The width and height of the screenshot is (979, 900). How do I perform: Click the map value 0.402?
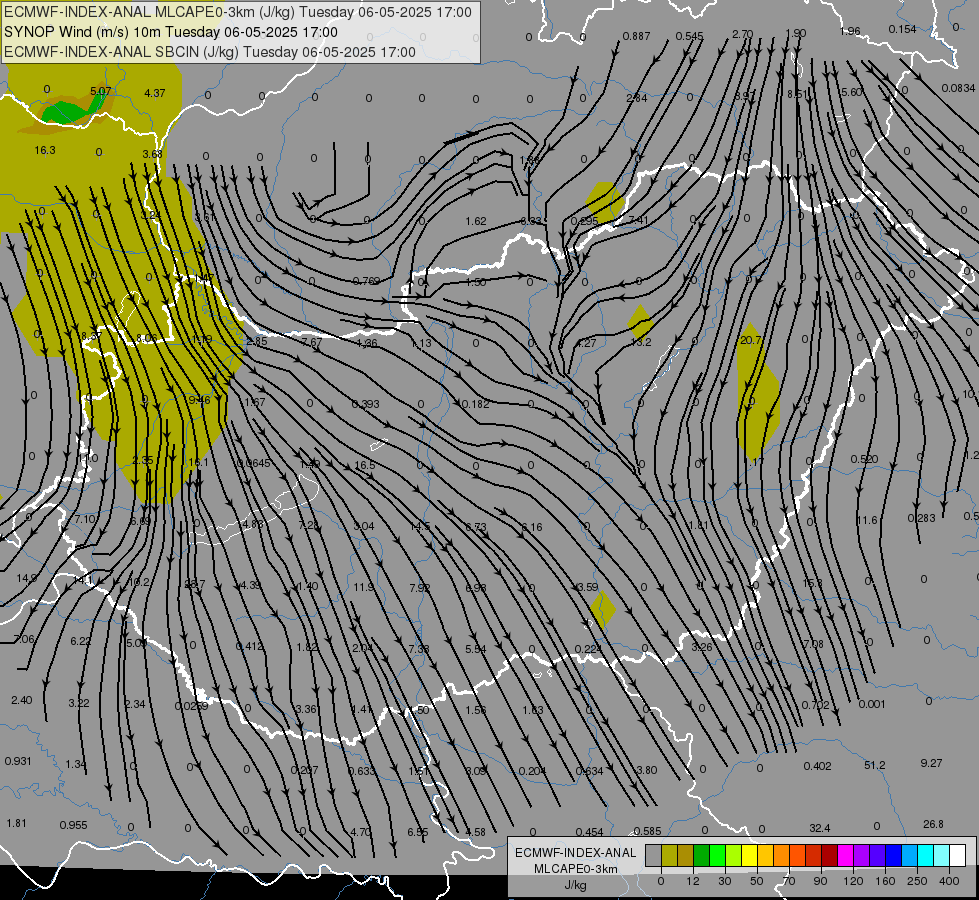pos(817,766)
